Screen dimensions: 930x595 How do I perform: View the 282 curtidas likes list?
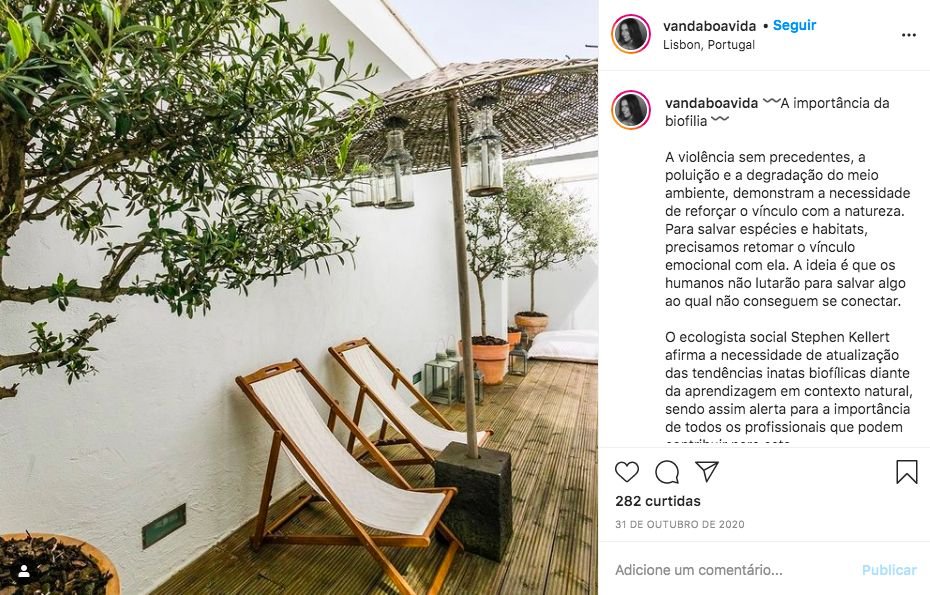[658, 501]
